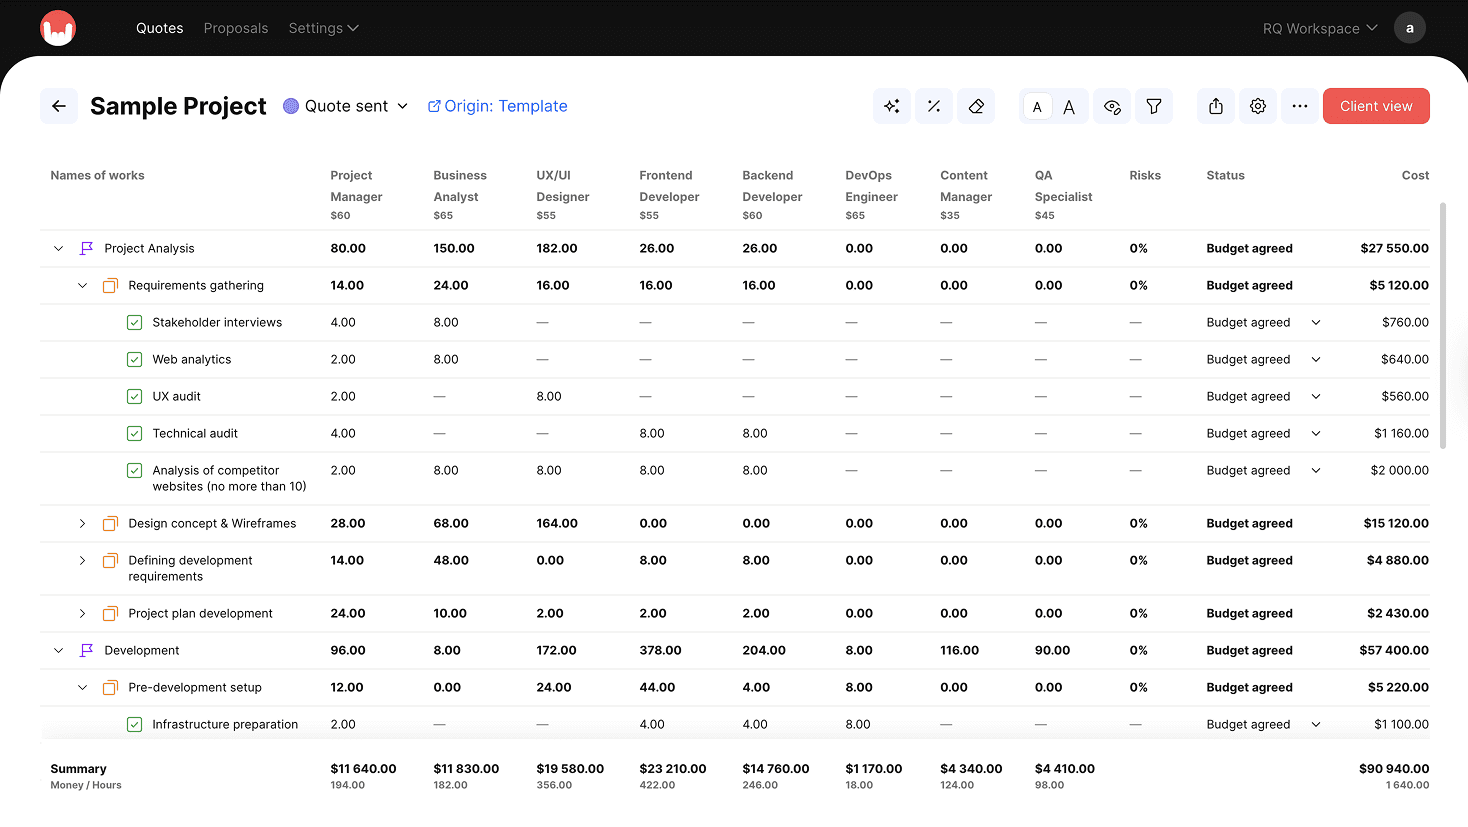Click the Project plan development group icon
Screen dimensions: 1468x827
click(111, 613)
